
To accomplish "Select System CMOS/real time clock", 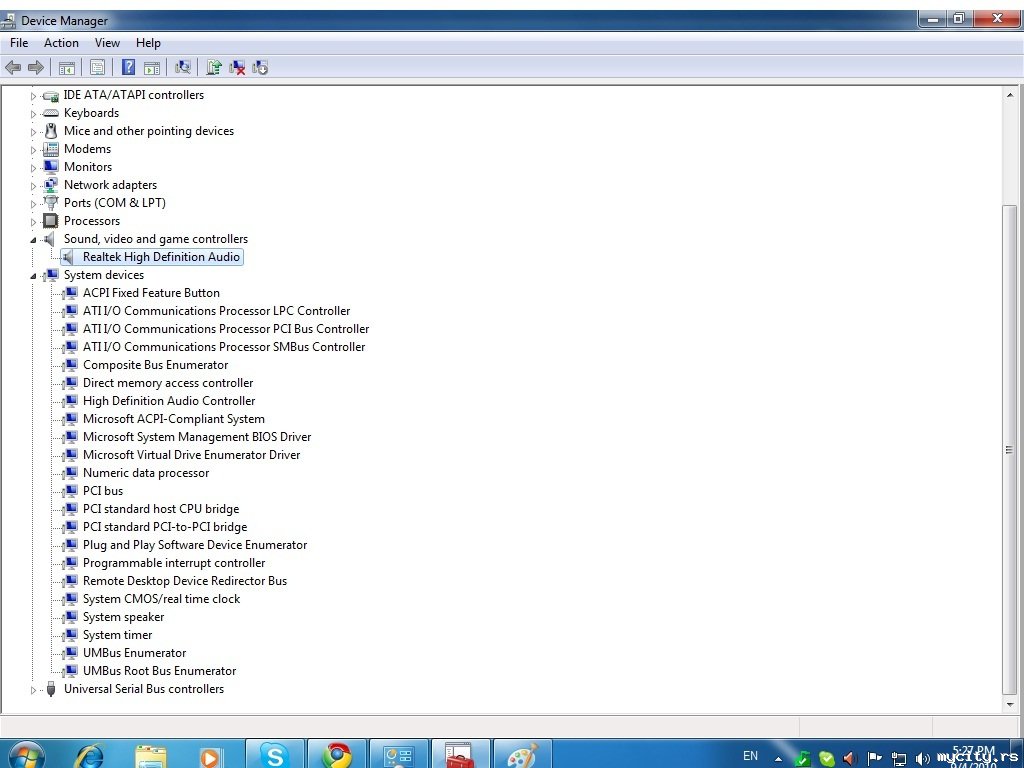I will (161, 599).
